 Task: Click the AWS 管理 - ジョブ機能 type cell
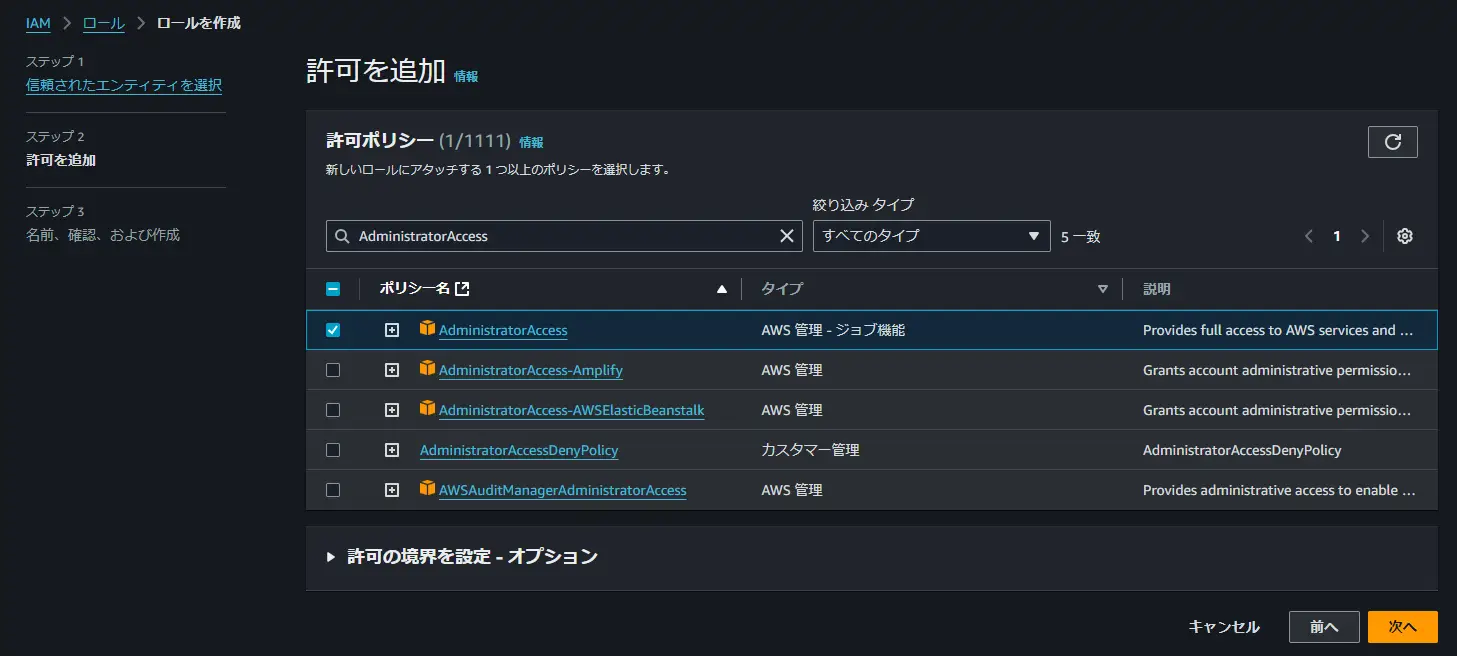833,330
